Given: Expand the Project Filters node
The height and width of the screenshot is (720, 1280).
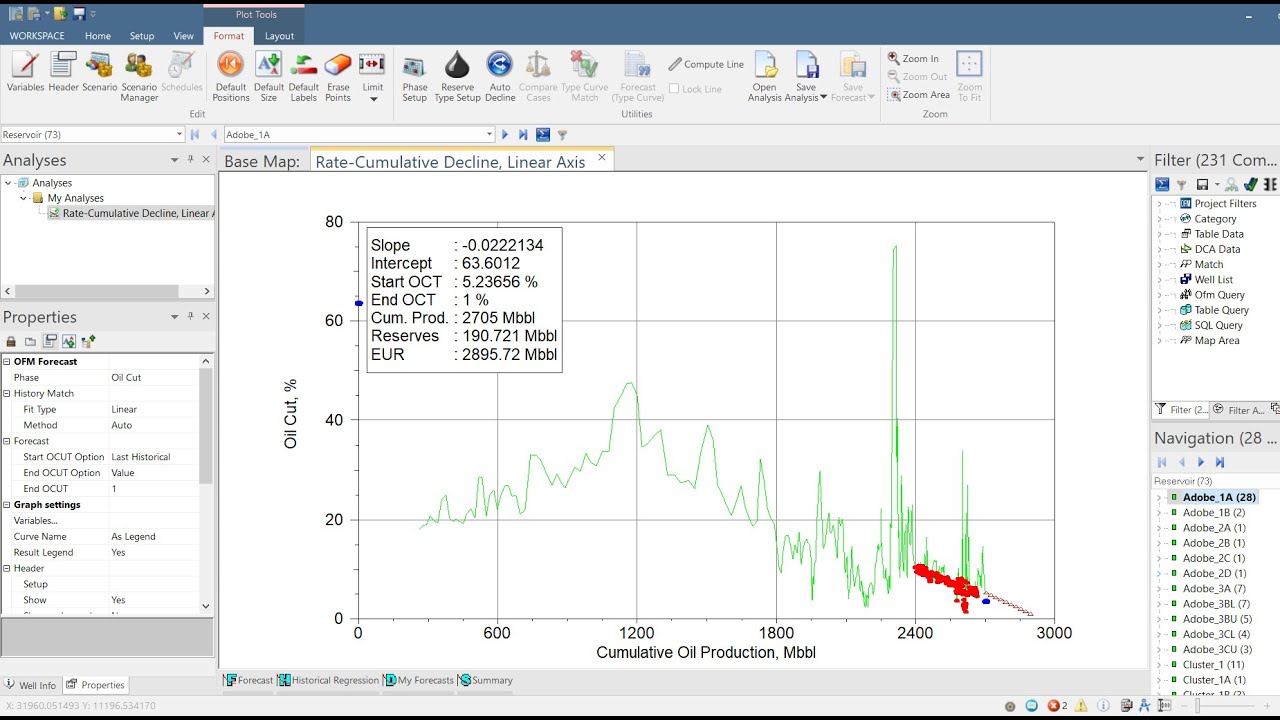Looking at the screenshot, I should (x=1160, y=204).
